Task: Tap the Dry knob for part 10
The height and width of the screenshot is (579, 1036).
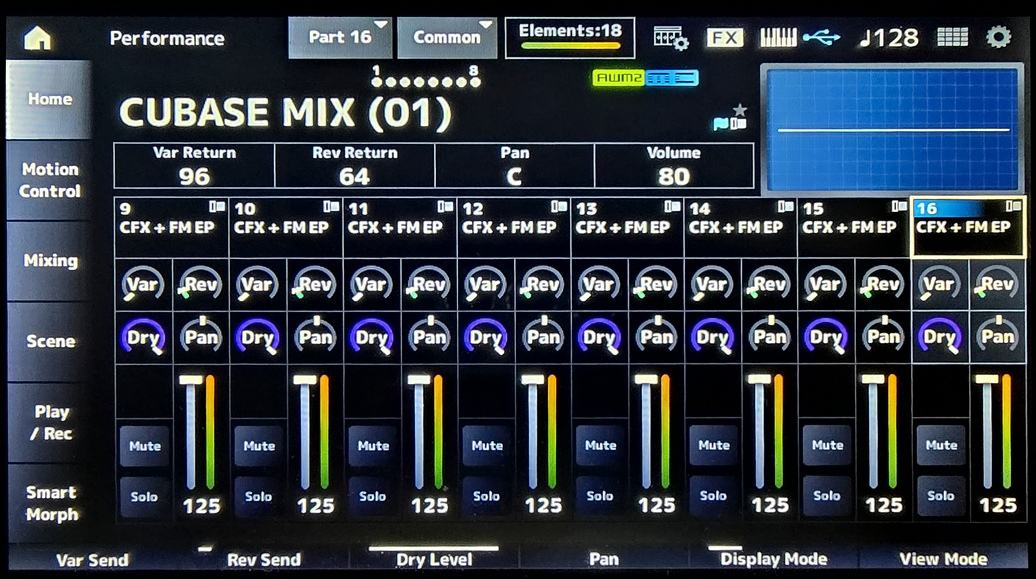Action: tap(258, 337)
